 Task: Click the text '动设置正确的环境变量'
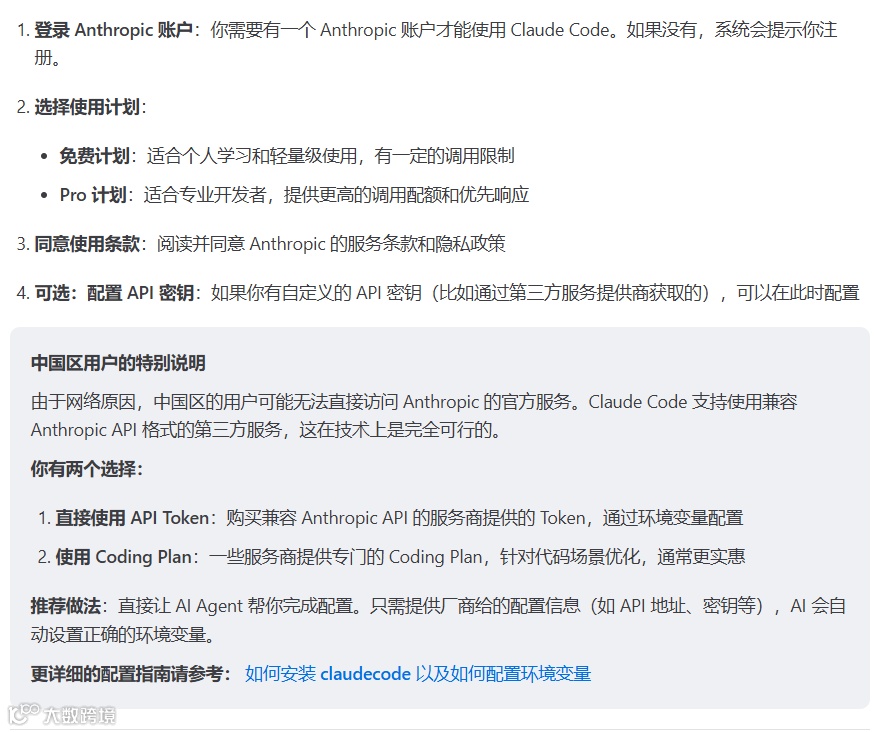point(118,635)
